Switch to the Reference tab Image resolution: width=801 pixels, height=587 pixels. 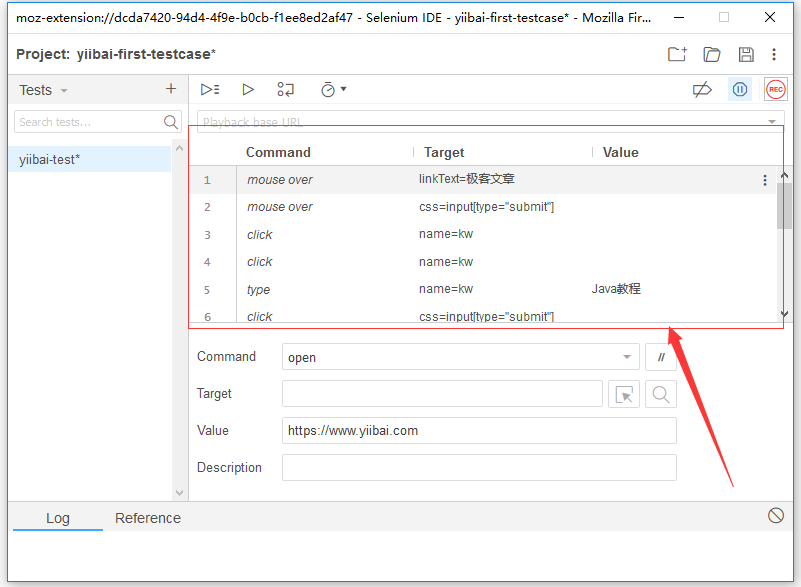click(x=148, y=518)
